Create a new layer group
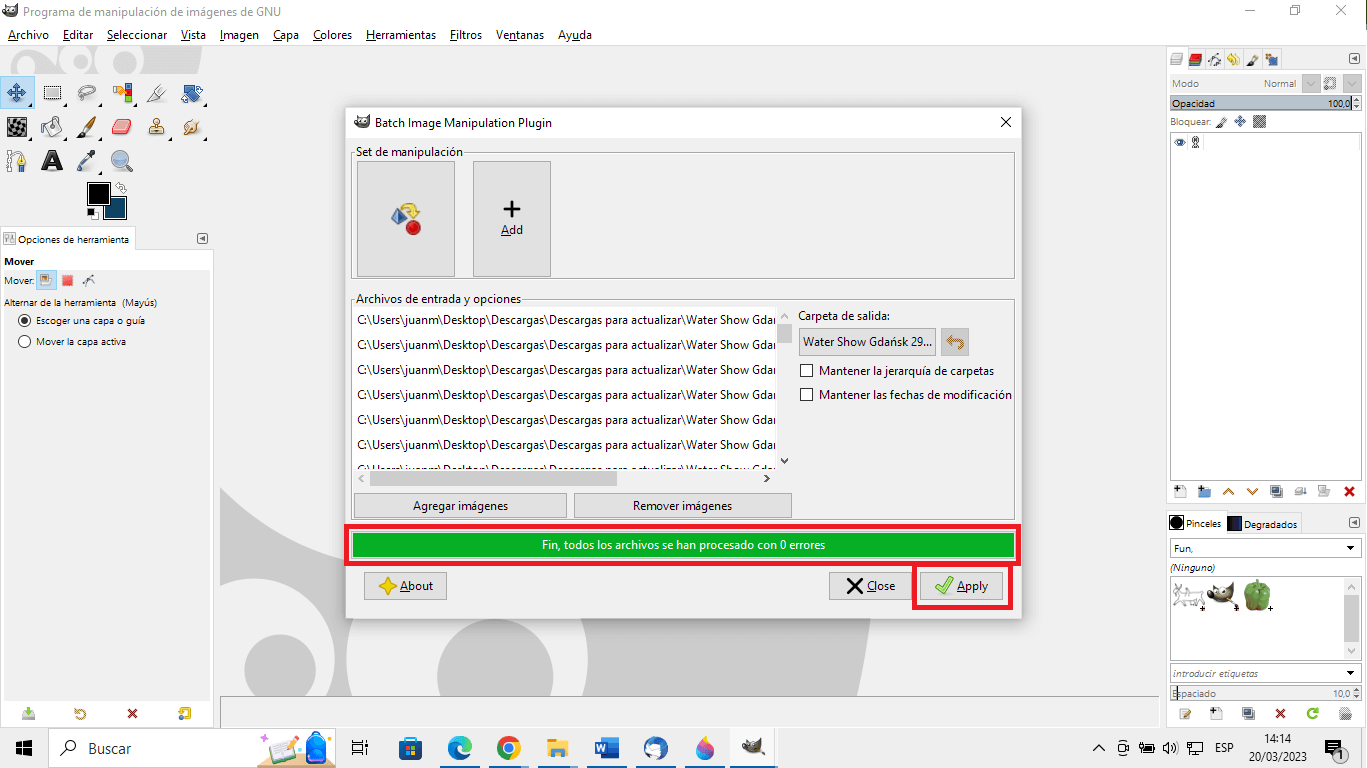Image resolution: width=1367 pixels, height=768 pixels. point(1204,491)
